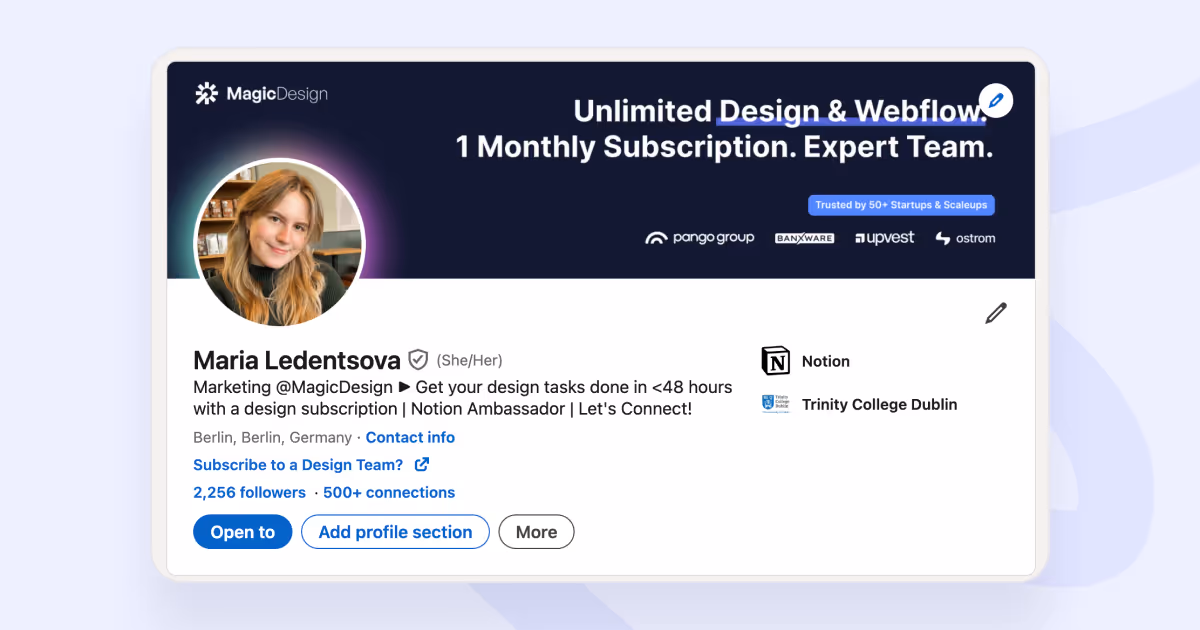Click the ostrom logo in the banner
The width and height of the screenshot is (1200, 630).
point(965,238)
